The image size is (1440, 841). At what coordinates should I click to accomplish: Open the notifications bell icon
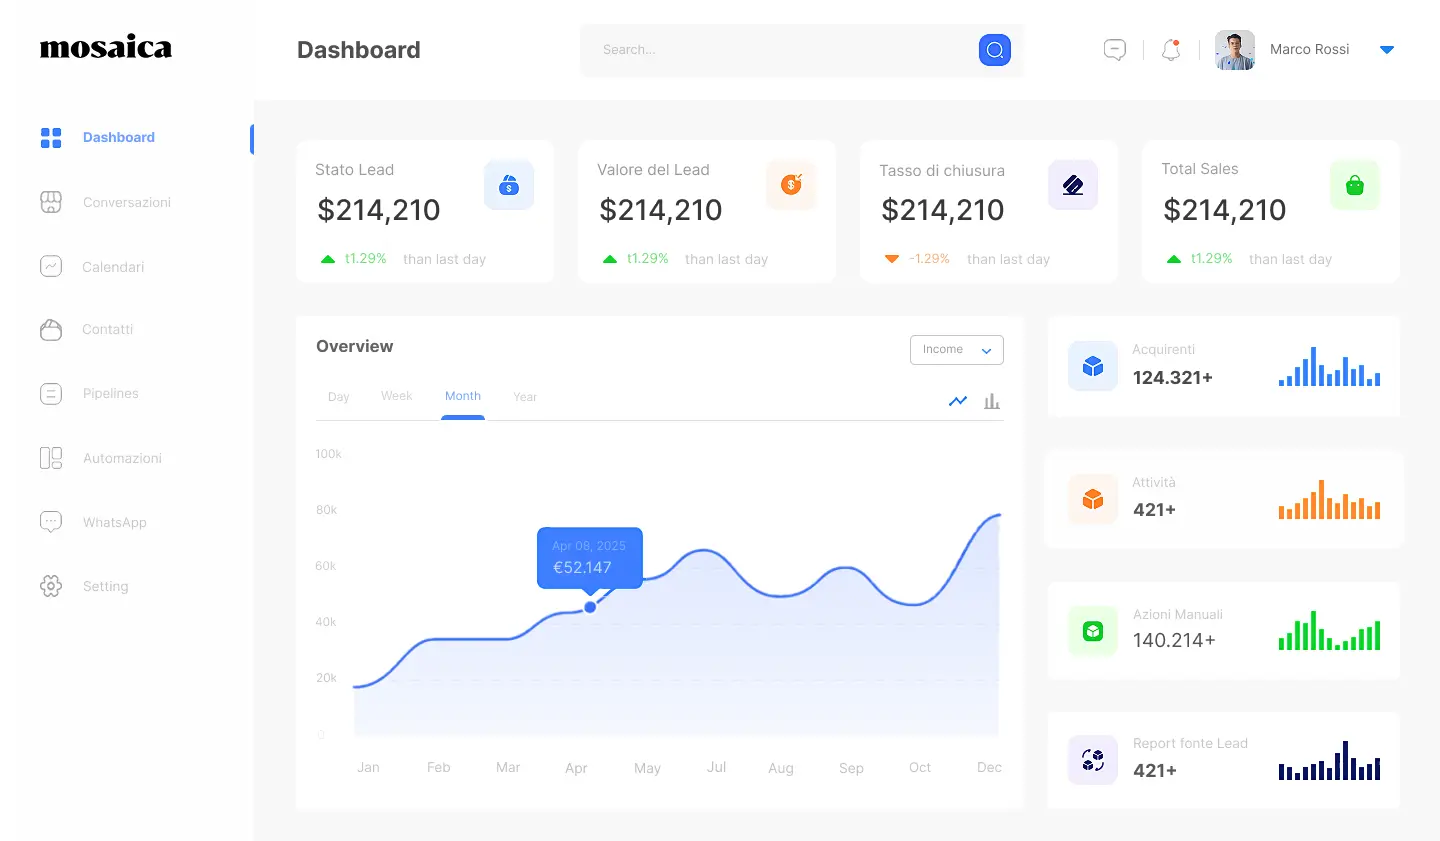pyautogui.click(x=1171, y=50)
